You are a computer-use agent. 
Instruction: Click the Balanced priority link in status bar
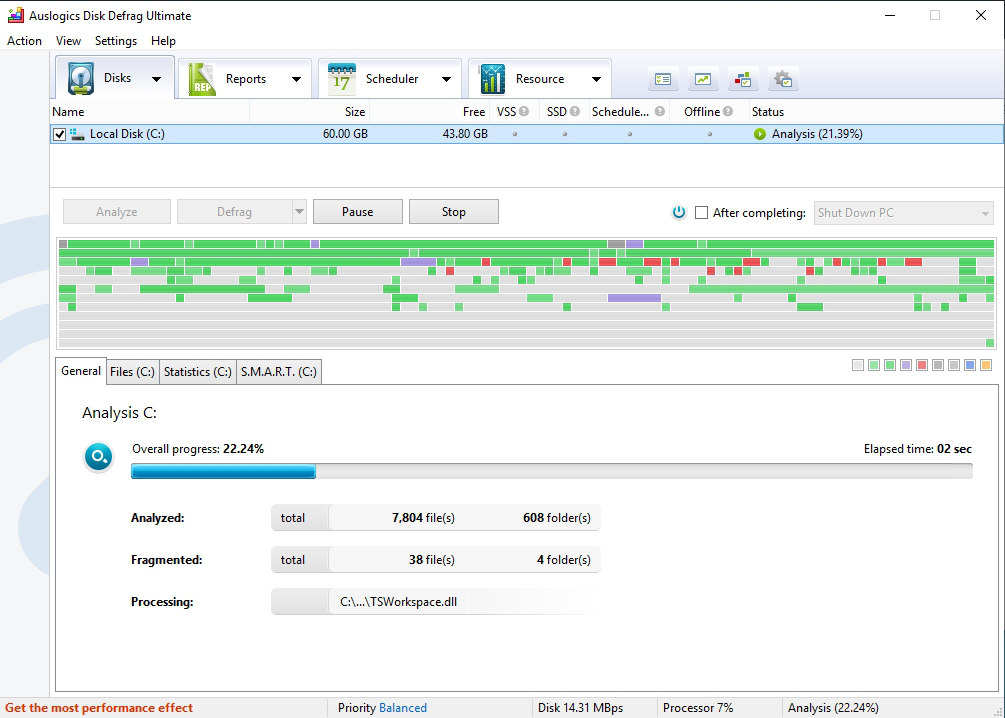pyautogui.click(x=403, y=708)
